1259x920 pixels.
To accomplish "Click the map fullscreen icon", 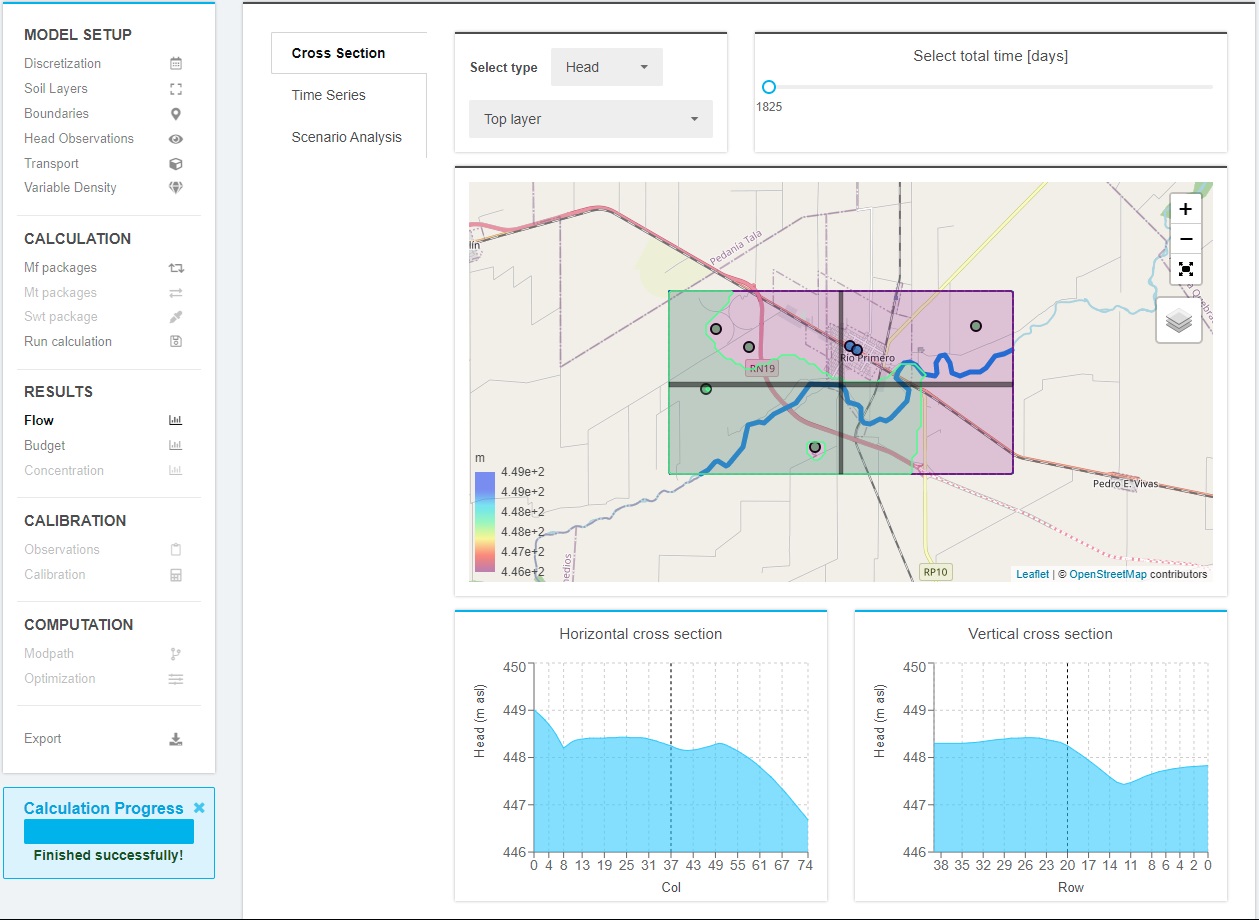I will click(x=1185, y=269).
